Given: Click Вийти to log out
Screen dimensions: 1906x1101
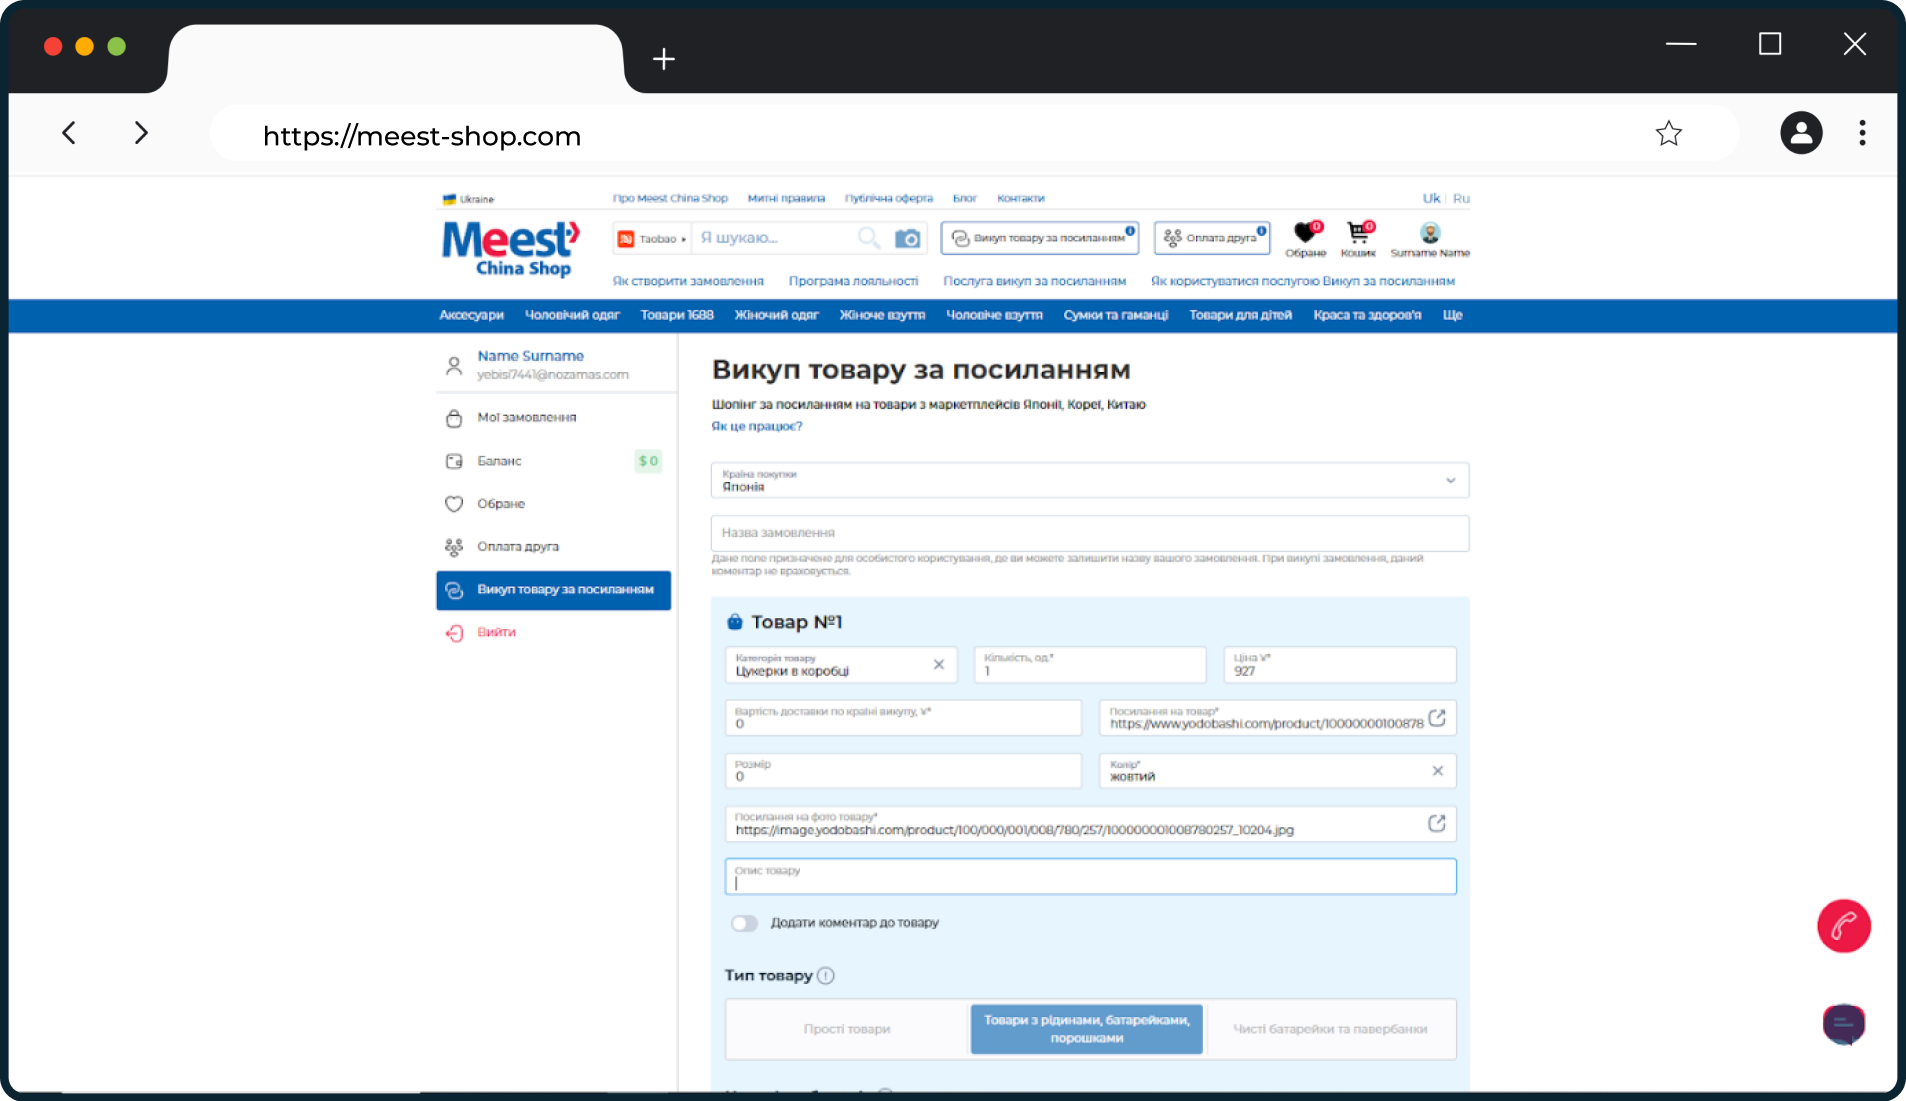Looking at the screenshot, I should 496,632.
